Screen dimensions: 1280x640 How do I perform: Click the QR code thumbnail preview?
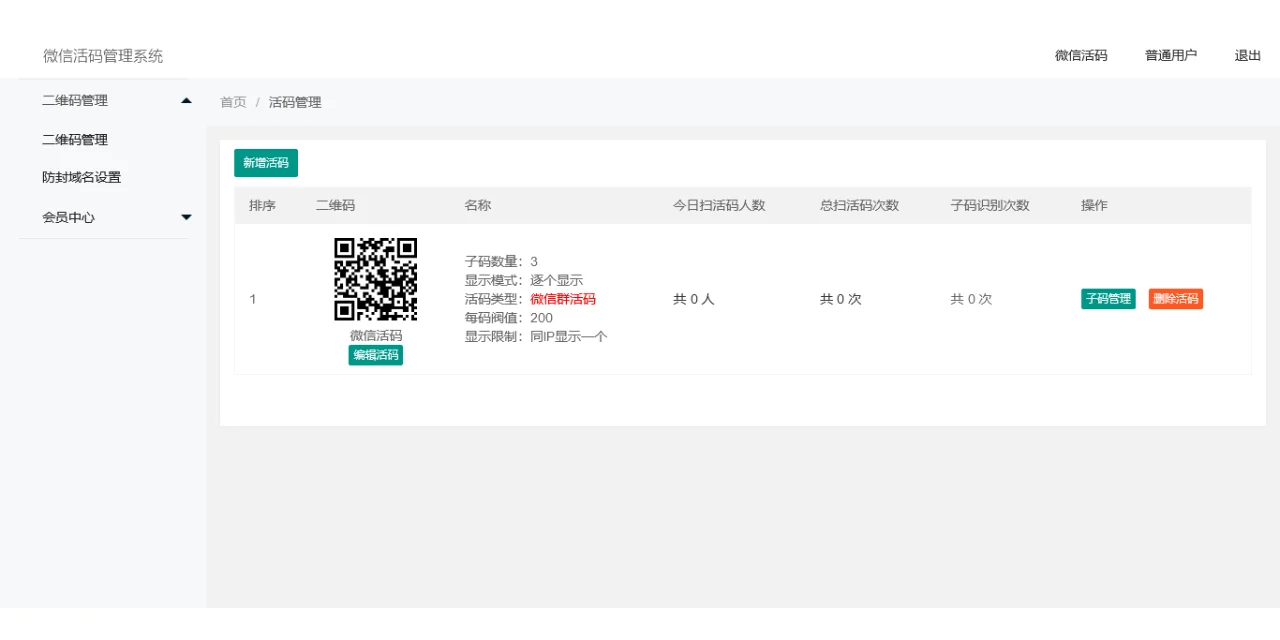375,278
